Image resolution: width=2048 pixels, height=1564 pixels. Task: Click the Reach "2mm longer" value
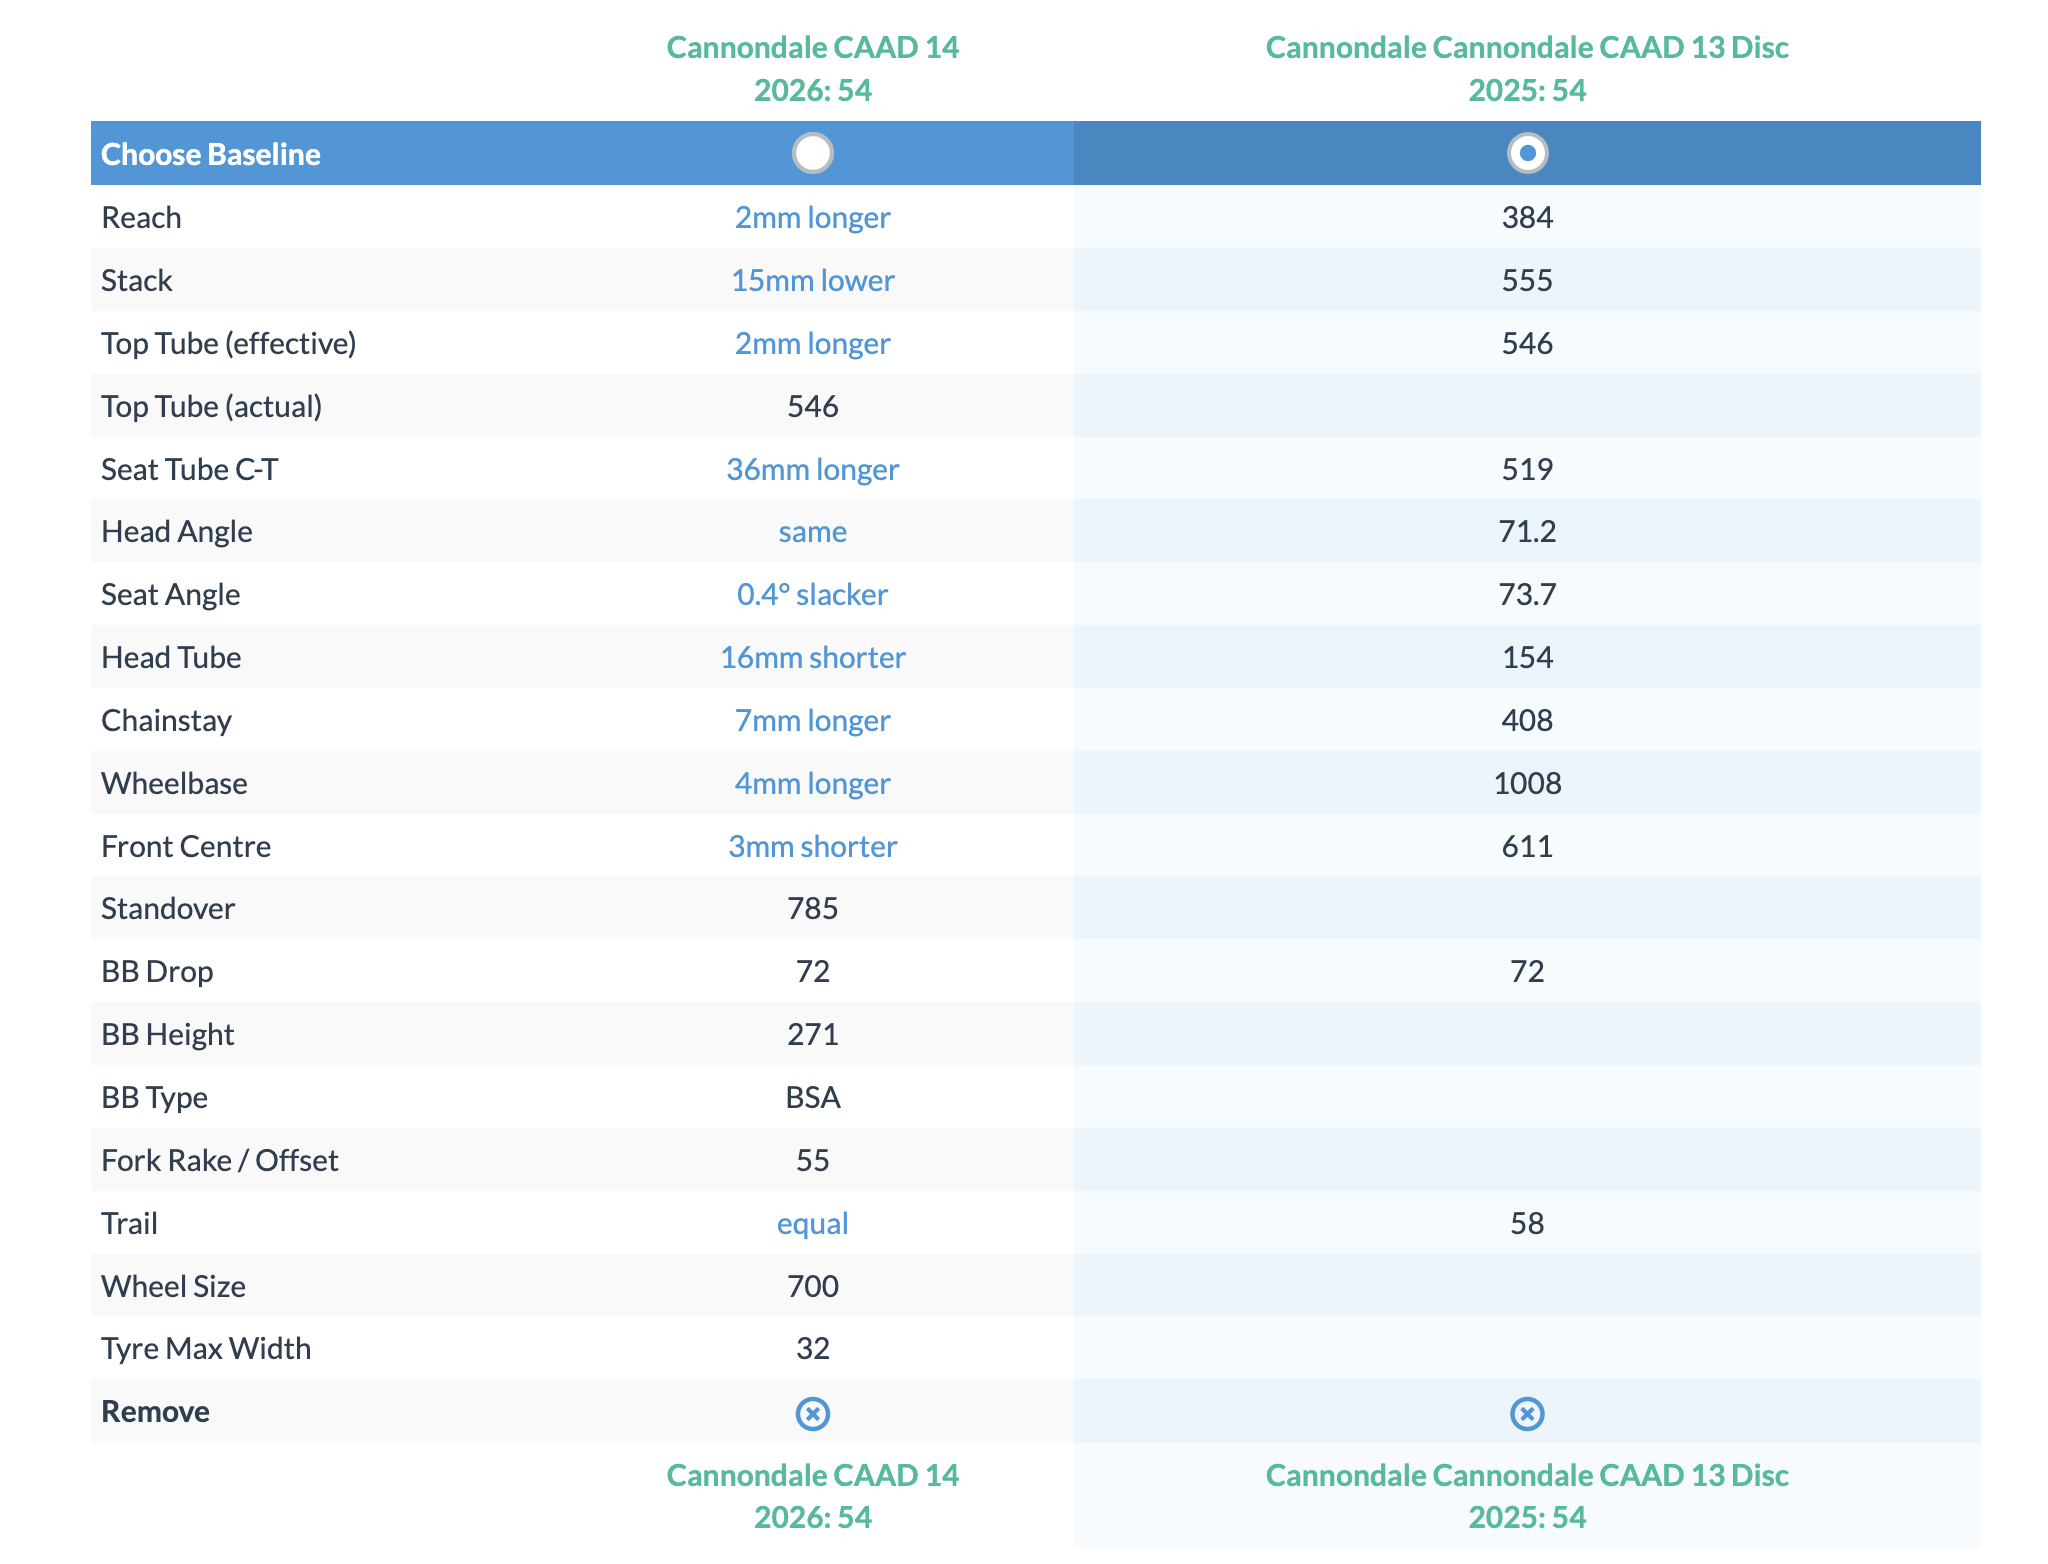tap(812, 217)
